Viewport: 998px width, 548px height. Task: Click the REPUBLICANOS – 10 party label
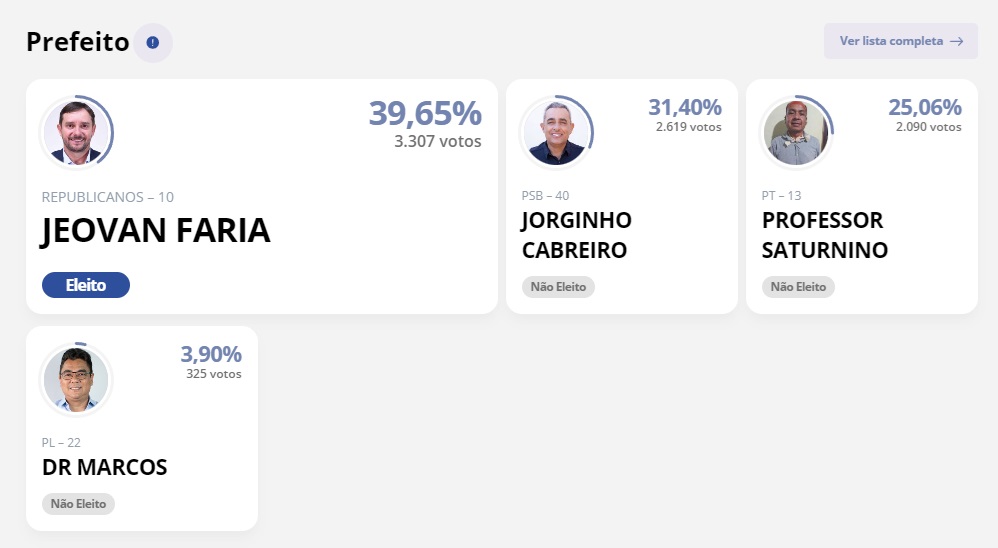click(108, 197)
